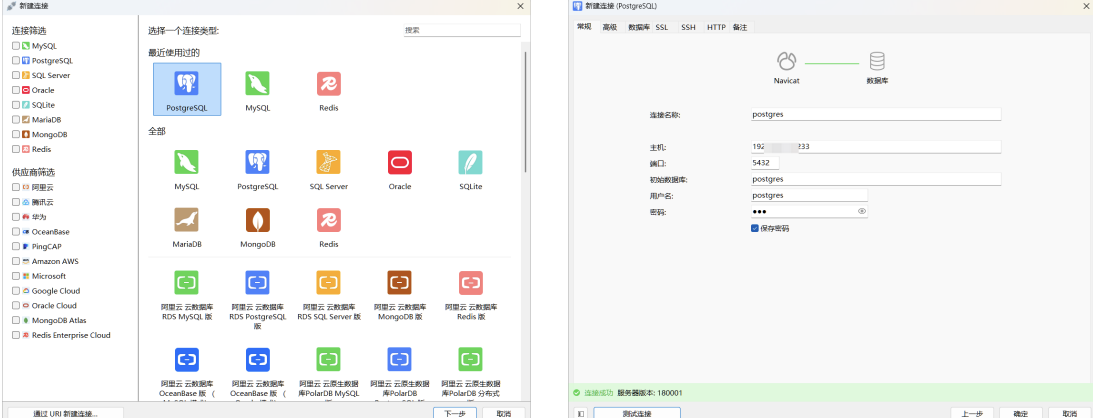The width and height of the screenshot is (1093, 418).
Task: Choose Oracle connection type
Action: click(x=399, y=168)
